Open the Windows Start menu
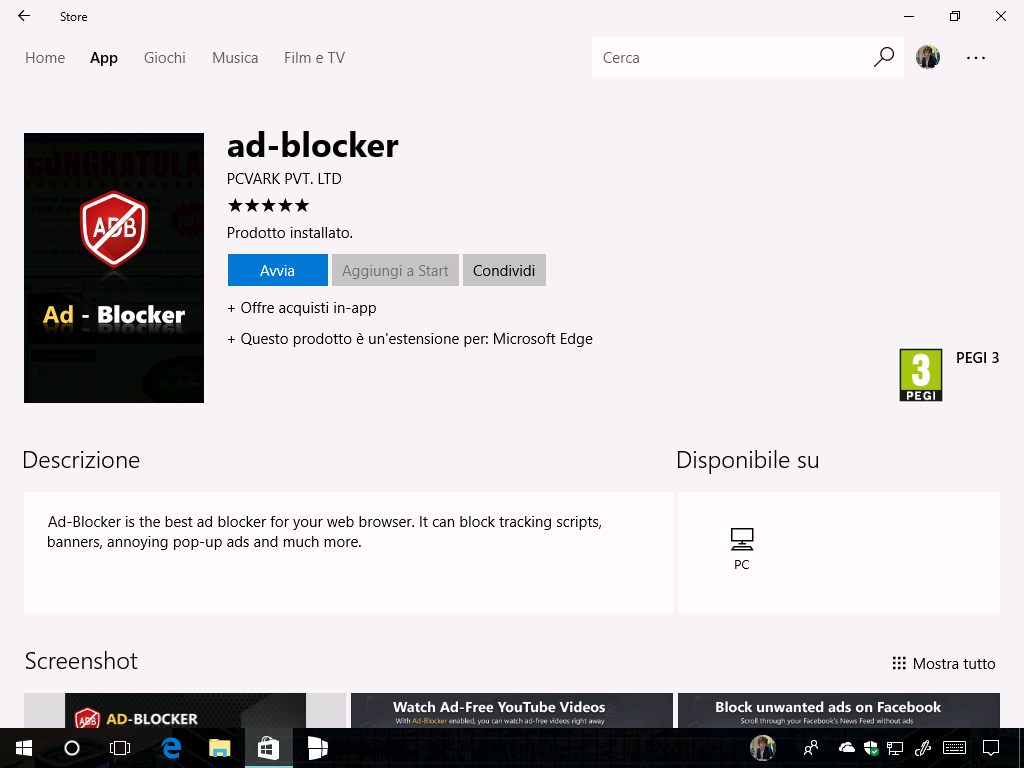Viewport: 1024px width, 768px height. [24, 748]
